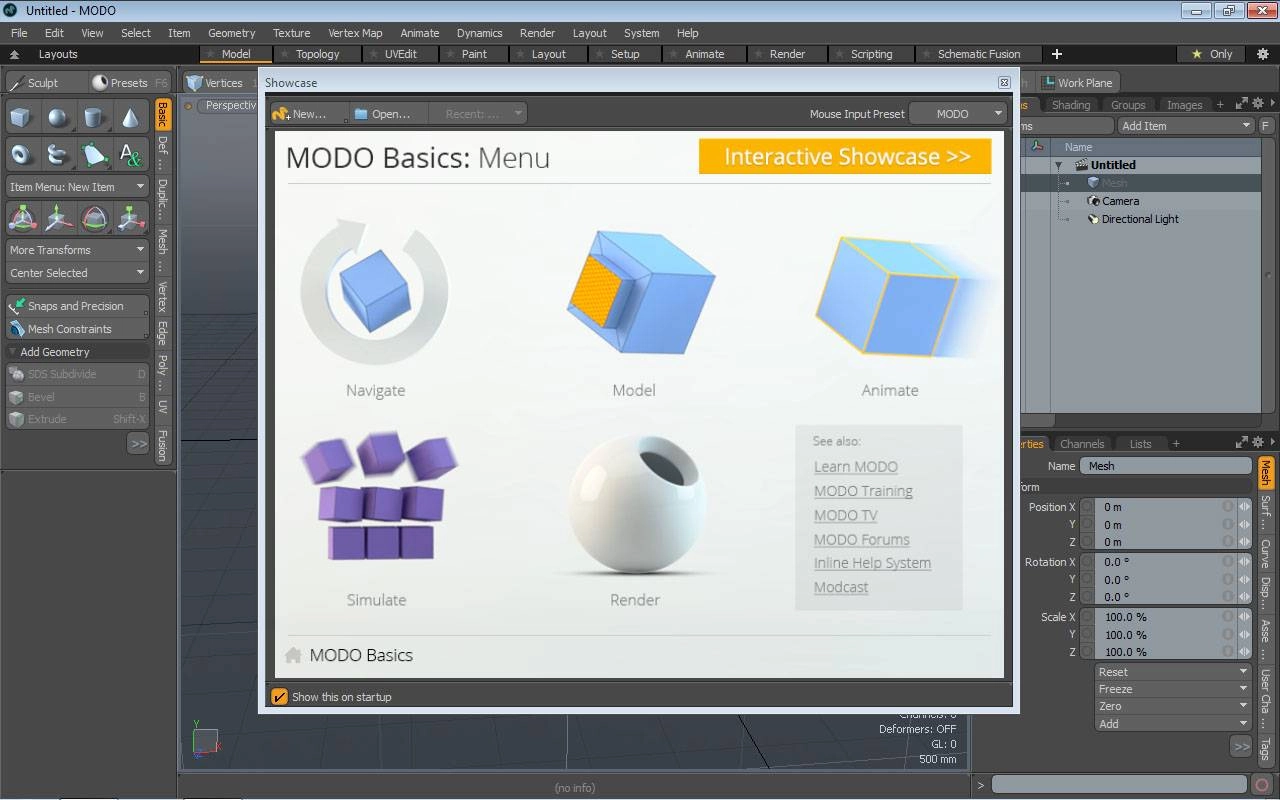Open the Learn MODO link
This screenshot has width=1280, height=800.
click(x=855, y=467)
